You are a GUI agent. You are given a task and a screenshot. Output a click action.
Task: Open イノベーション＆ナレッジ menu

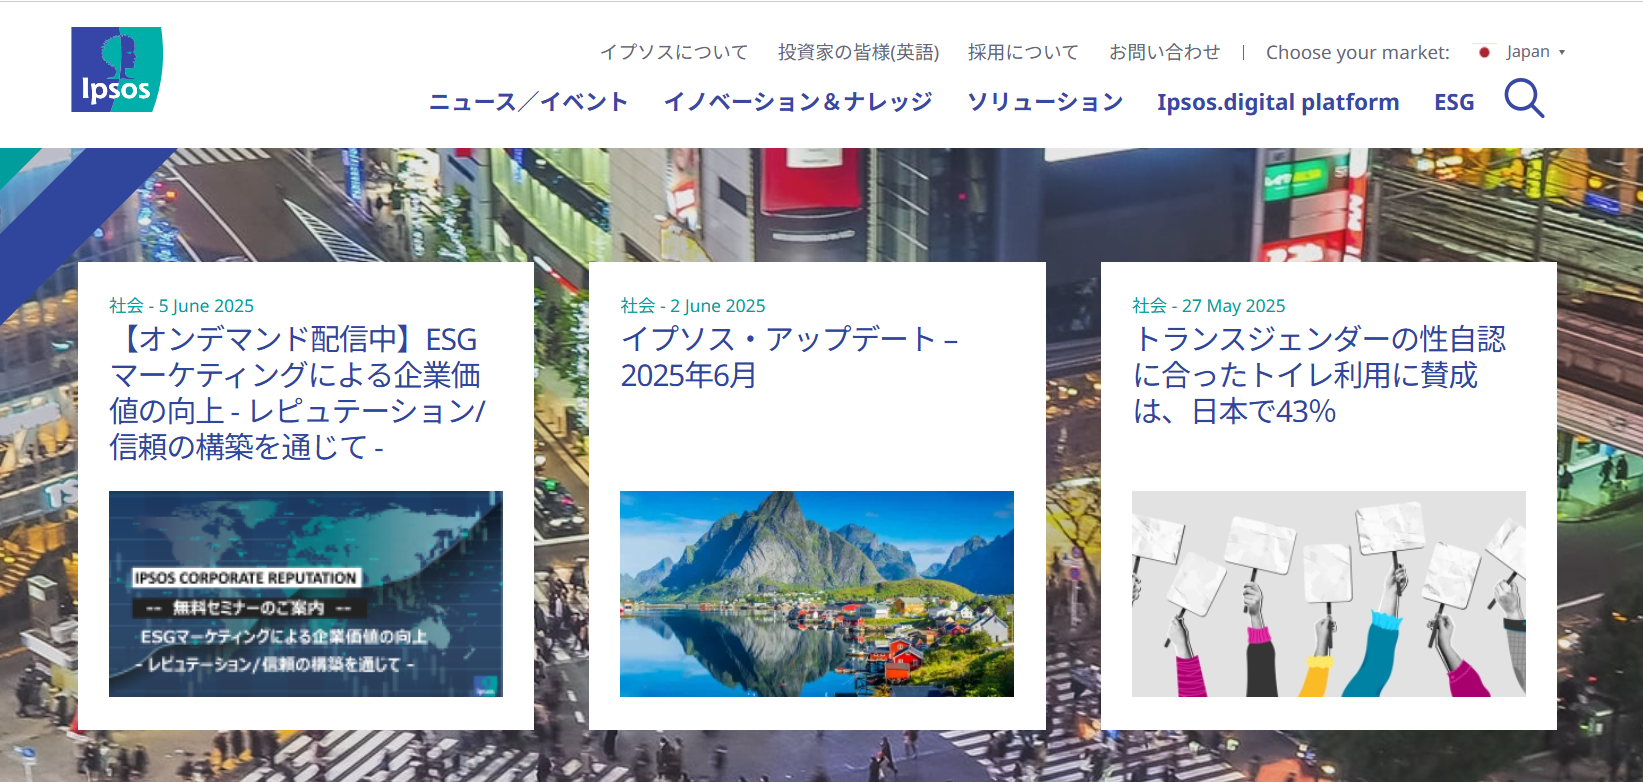click(x=798, y=102)
